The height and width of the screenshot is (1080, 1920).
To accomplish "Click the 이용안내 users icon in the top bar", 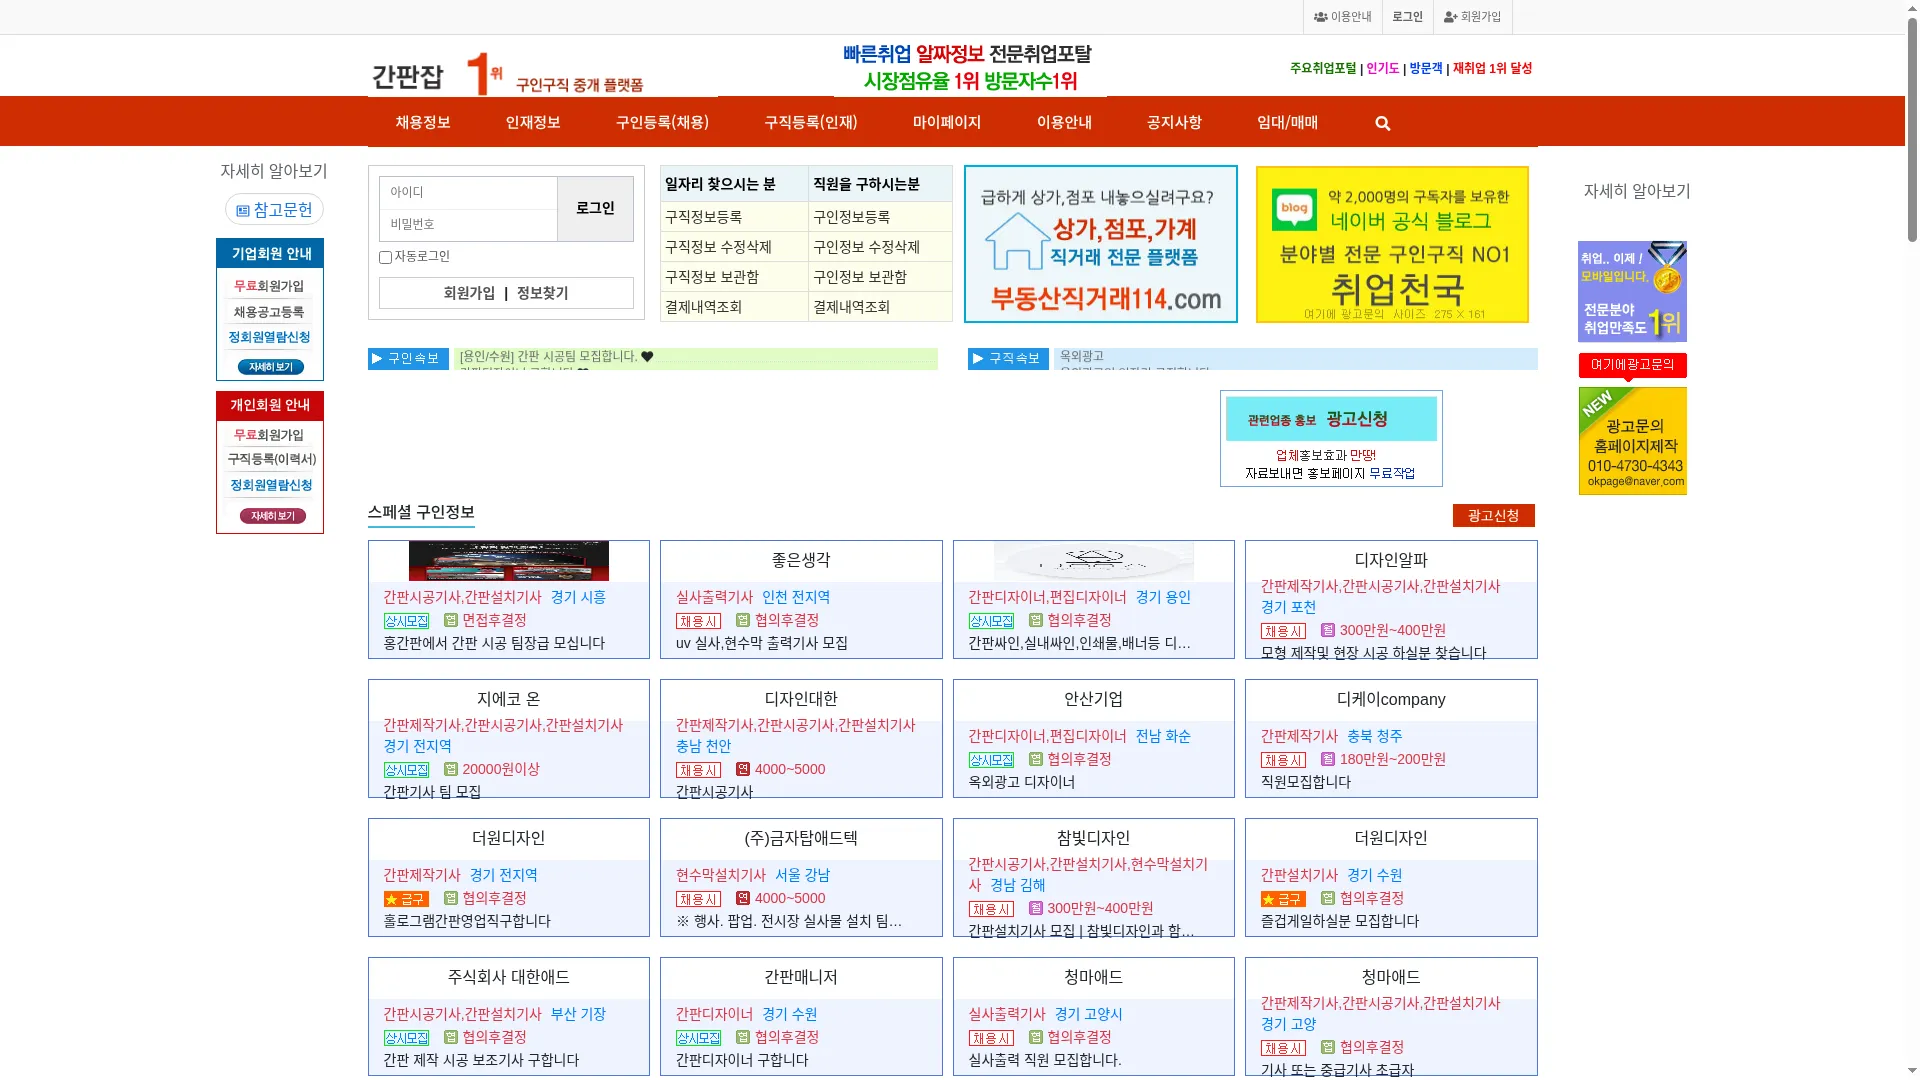I will [1320, 17].
